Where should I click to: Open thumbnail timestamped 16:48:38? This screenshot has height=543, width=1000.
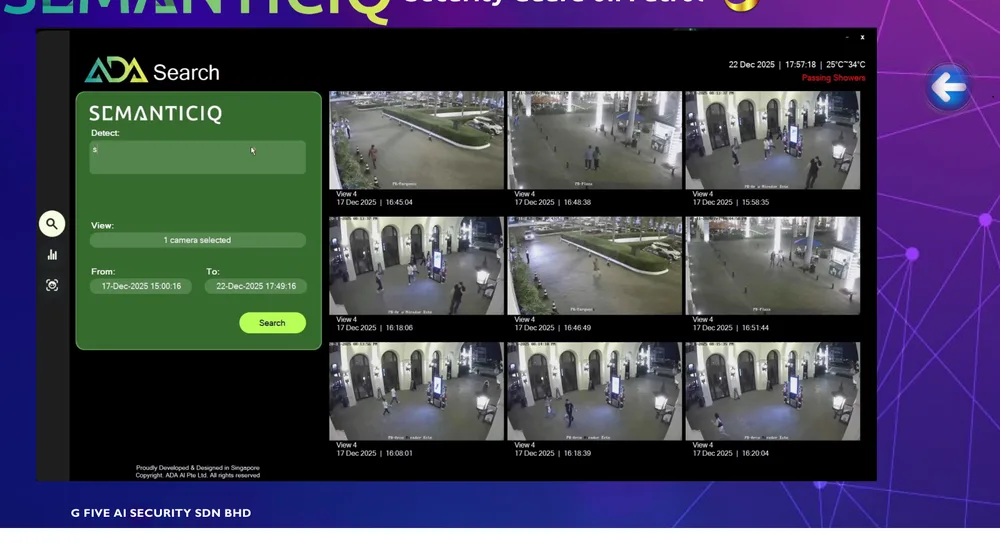pos(594,140)
